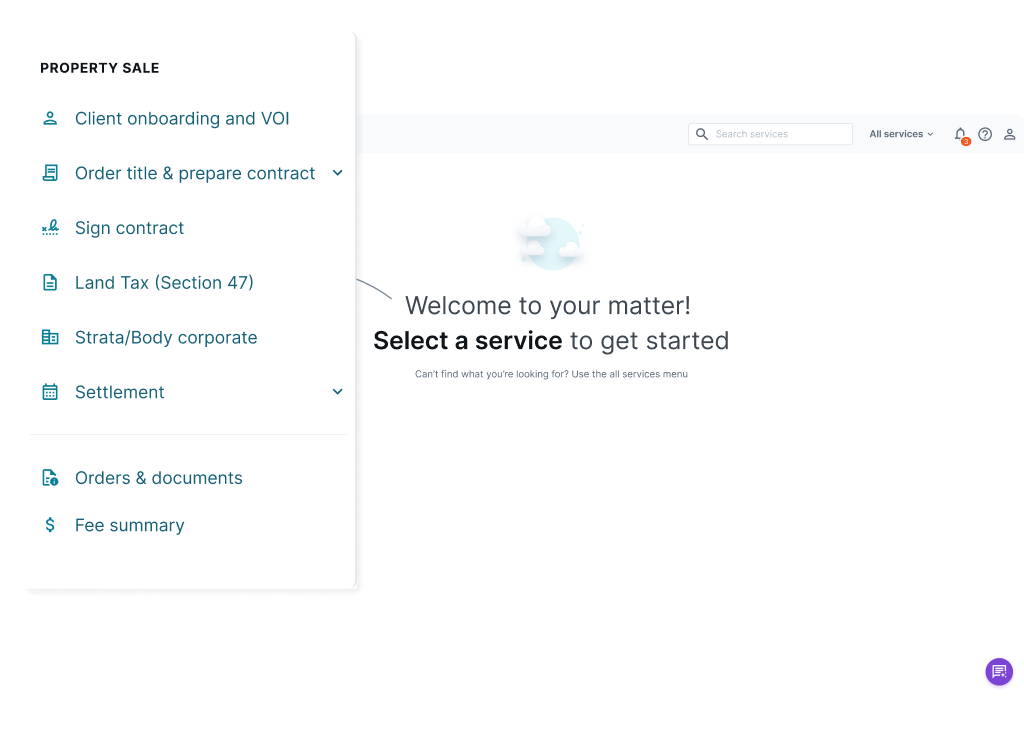Open the notifications bell with badge
Screen dimensions: 1024x733
pyautogui.click(x=960, y=133)
